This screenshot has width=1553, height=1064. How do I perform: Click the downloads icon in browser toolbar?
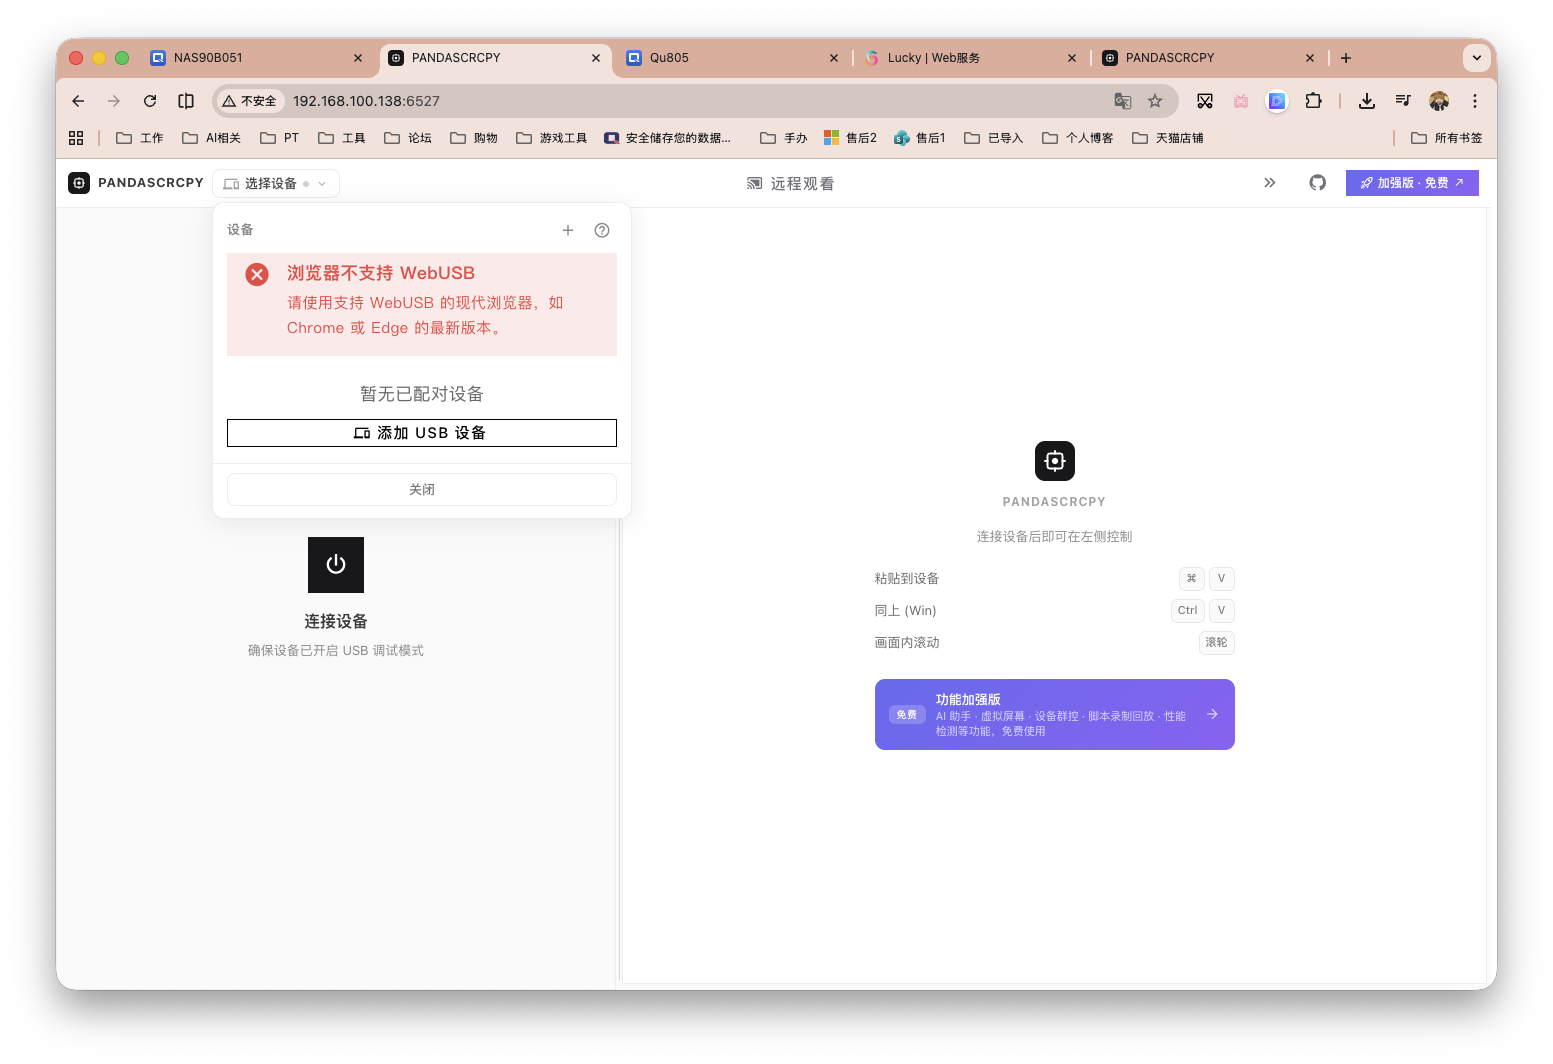[x=1366, y=101]
